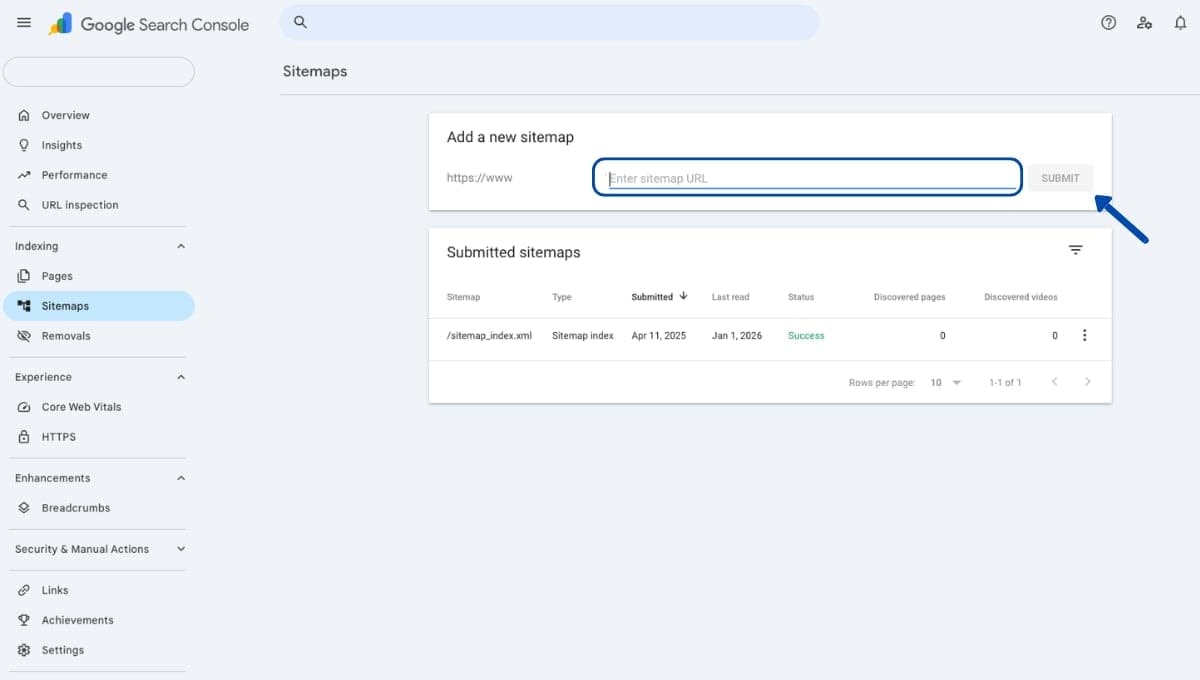Click the Apr 11, 2025 submitted date
This screenshot has height=680, width=1200.
point(659,336)
